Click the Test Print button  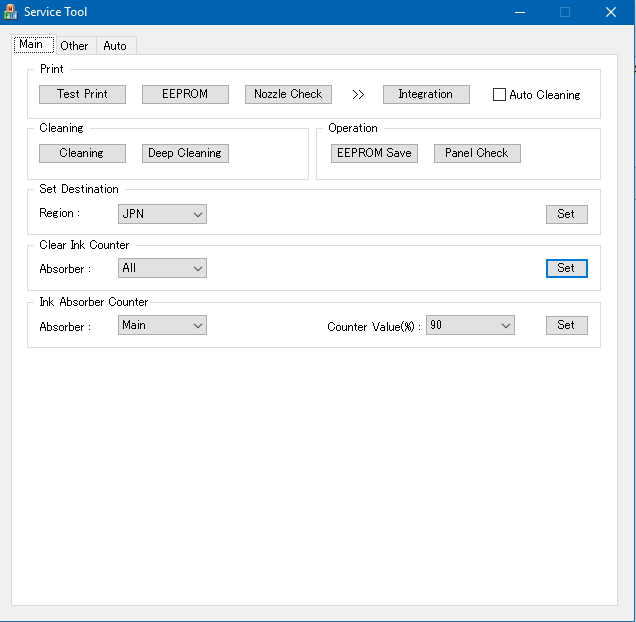(x=82, y=94)
